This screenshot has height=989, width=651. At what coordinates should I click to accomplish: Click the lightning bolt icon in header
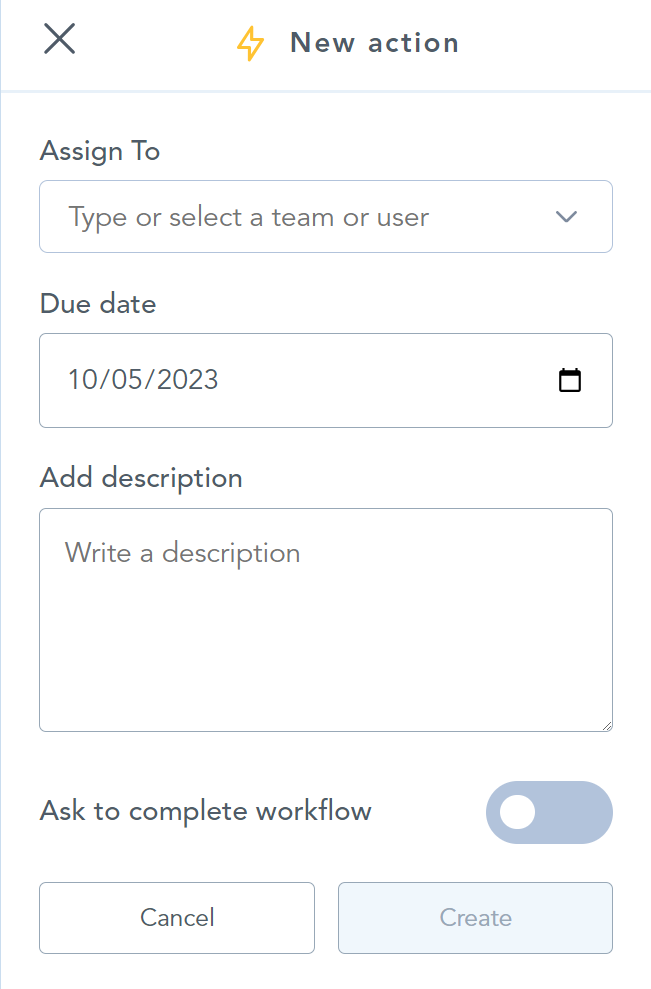pos(250,43)
